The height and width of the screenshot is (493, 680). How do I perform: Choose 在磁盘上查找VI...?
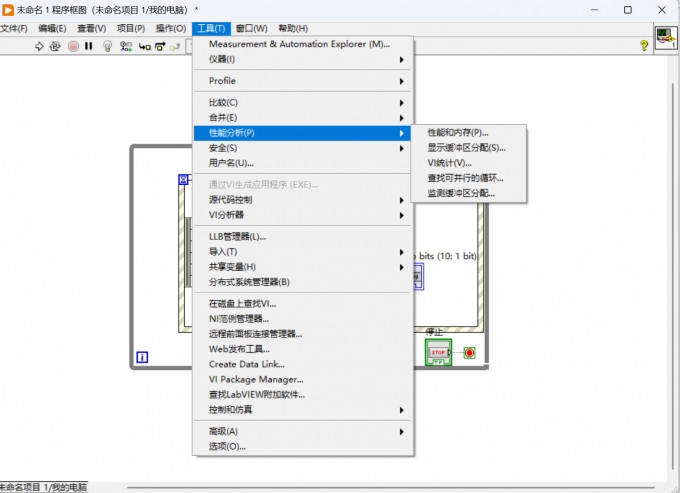(303, 304)
